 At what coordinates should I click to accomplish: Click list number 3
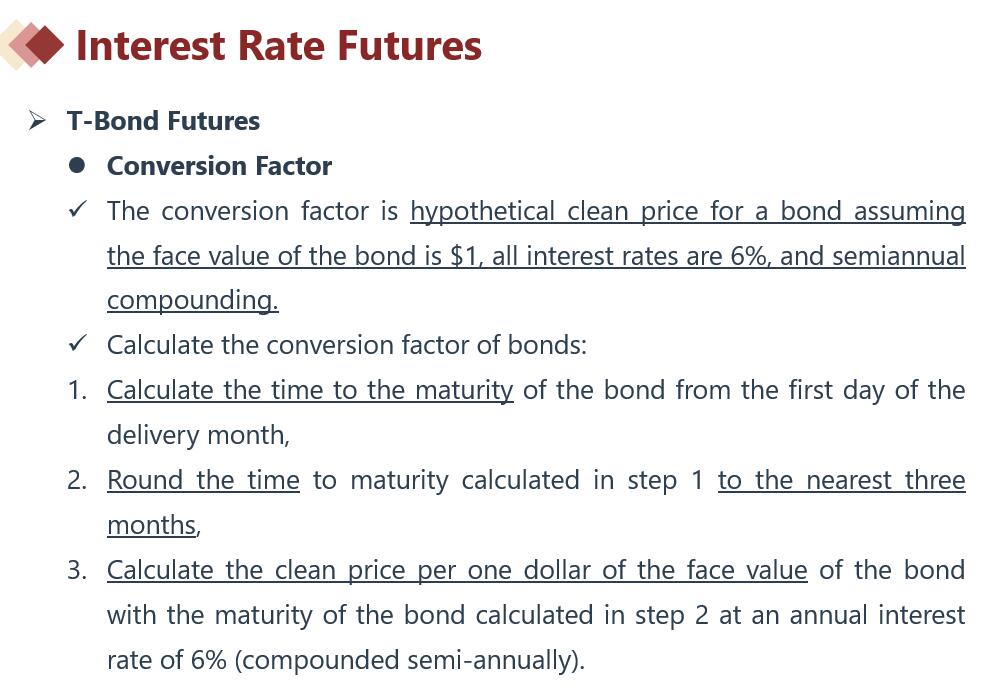[x=77, y=570]
